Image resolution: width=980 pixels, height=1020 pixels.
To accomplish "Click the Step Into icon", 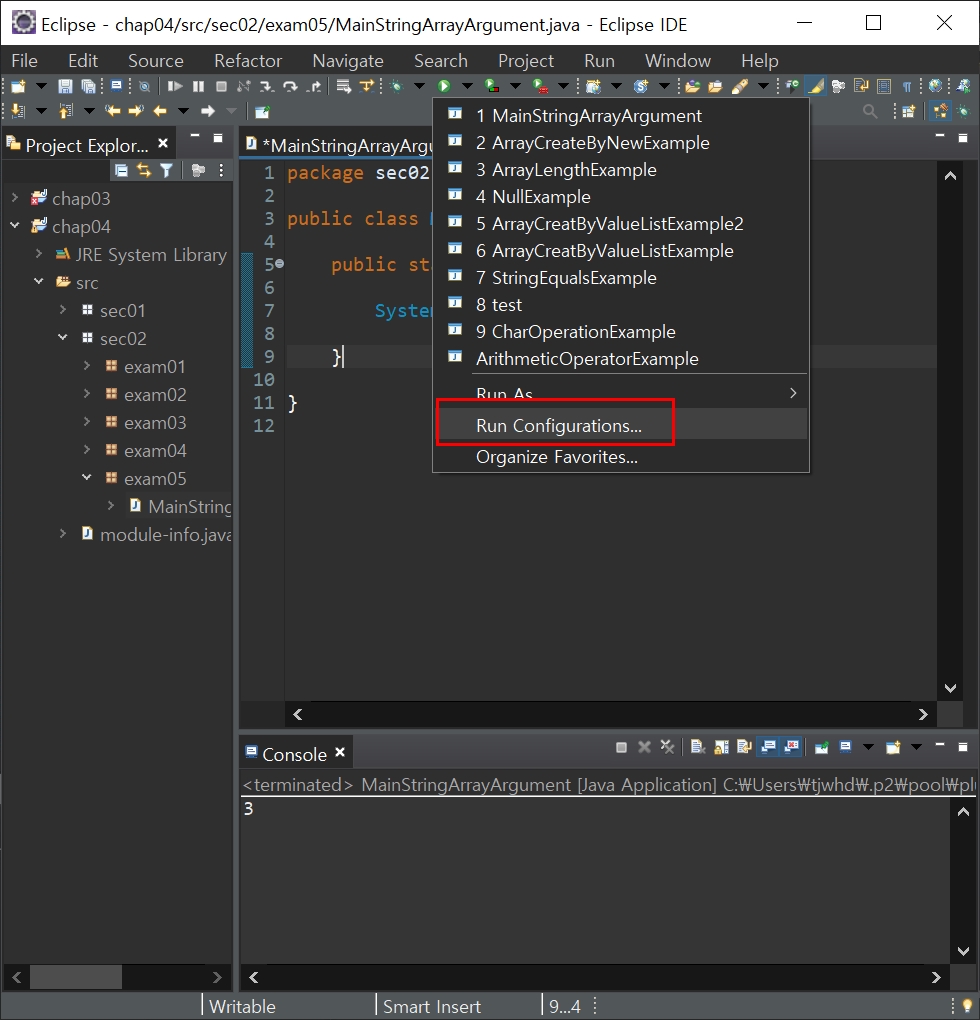I will tap(267, 86).
